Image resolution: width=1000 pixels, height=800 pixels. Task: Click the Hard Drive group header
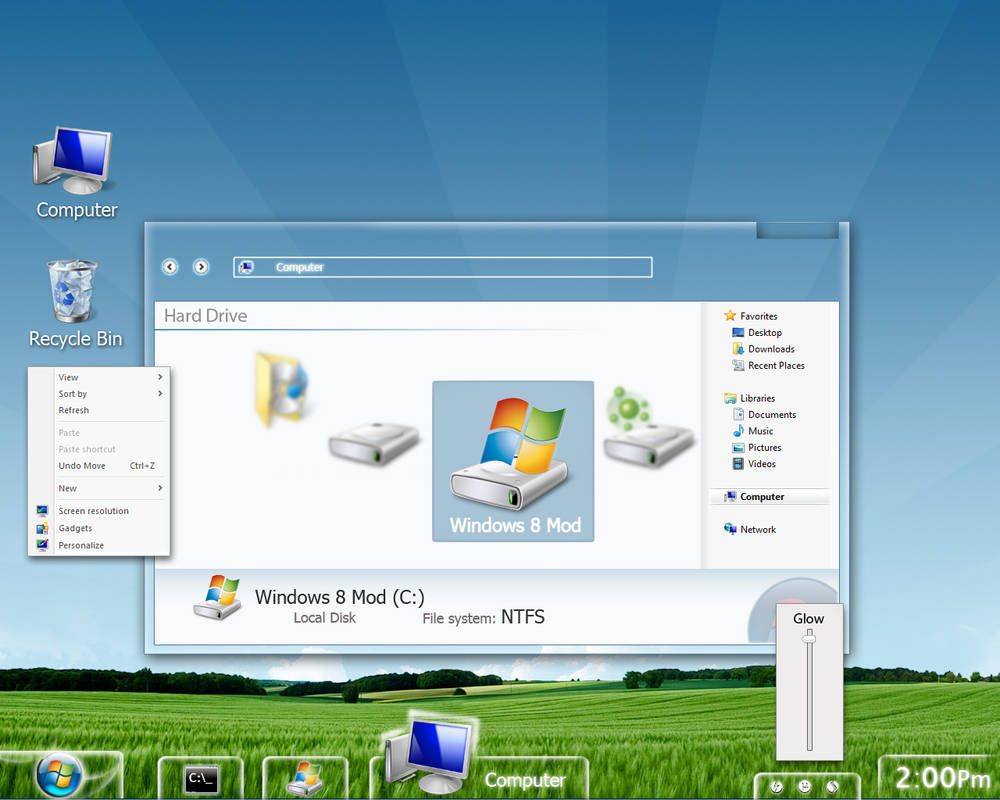point(205,316)
